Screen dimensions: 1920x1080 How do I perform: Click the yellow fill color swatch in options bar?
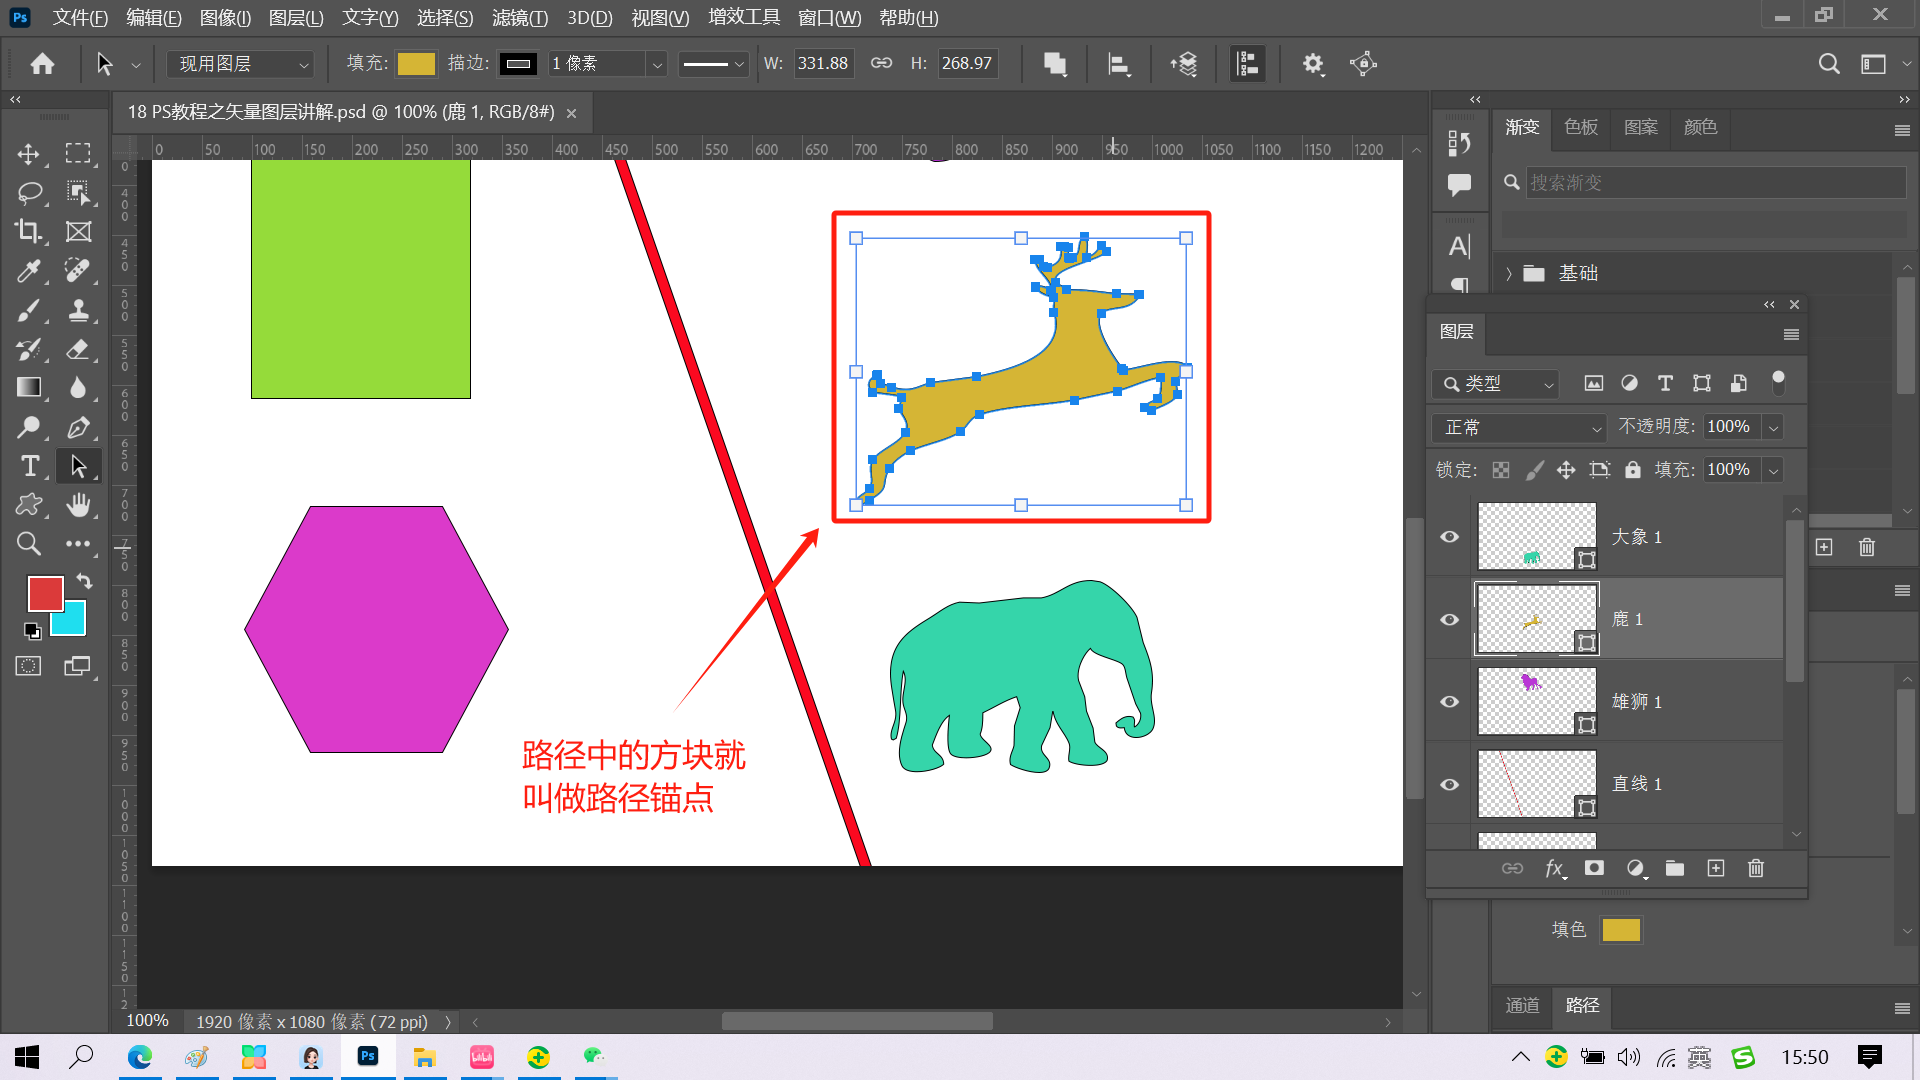416,64
